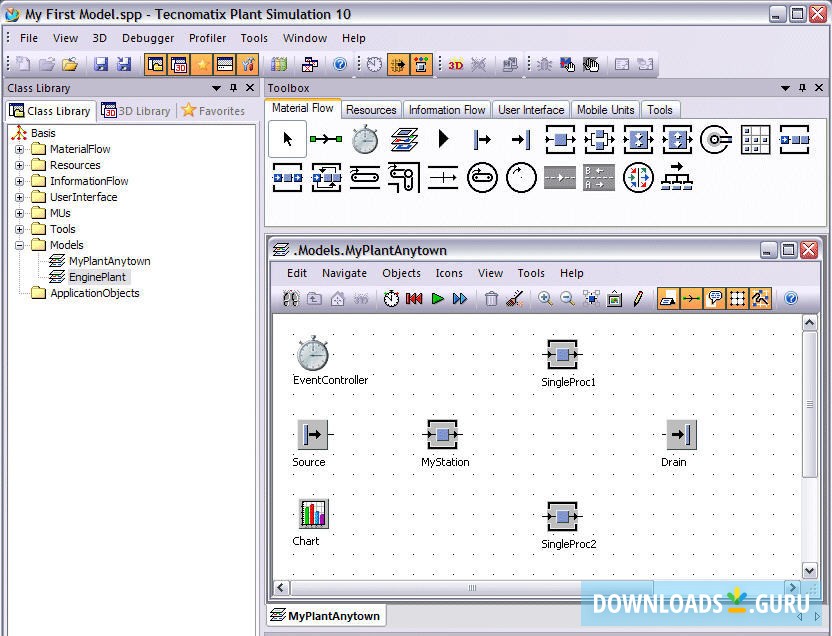The height and width of the screenshot is (636, 832).
Task: Switch to the Information Flow toolbox tab
Action: pos(447,110)
